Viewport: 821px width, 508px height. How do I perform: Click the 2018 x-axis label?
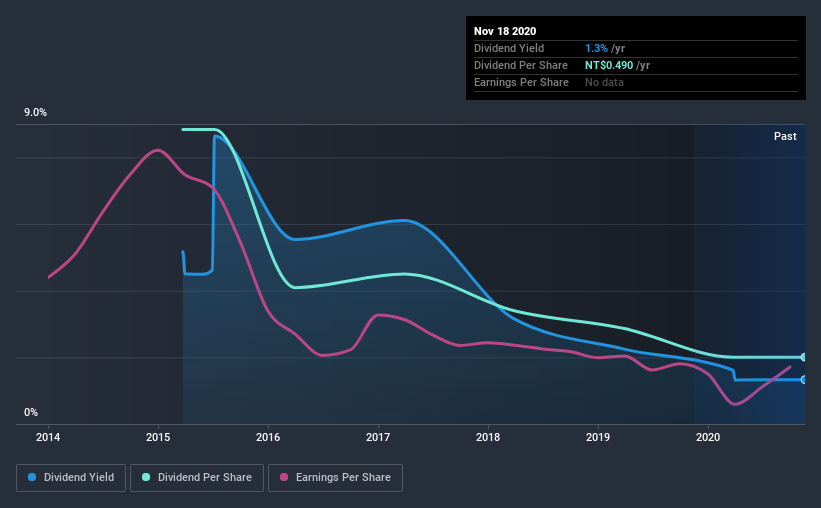pyautogui.click(x=487, y=437)
